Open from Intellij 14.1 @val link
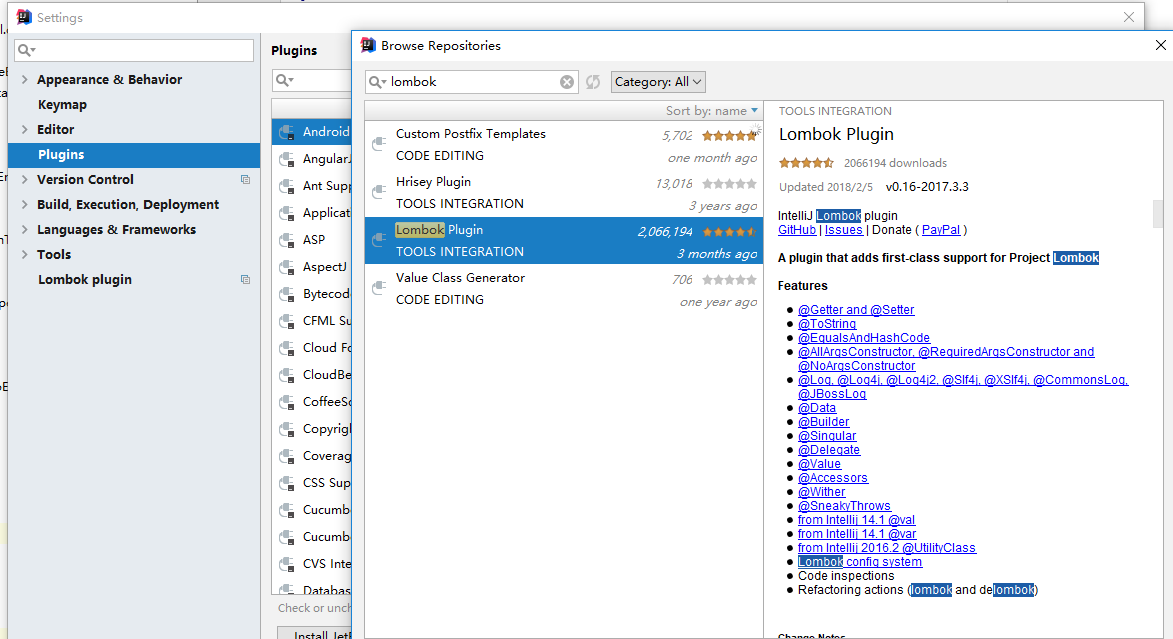This screenshot has height=639, width=1173. pyautogui.click(x=856, y=520)
